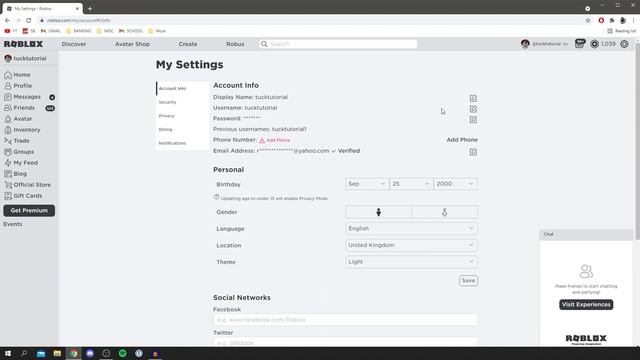Open the settings gear icon in Roblox header

624,44
